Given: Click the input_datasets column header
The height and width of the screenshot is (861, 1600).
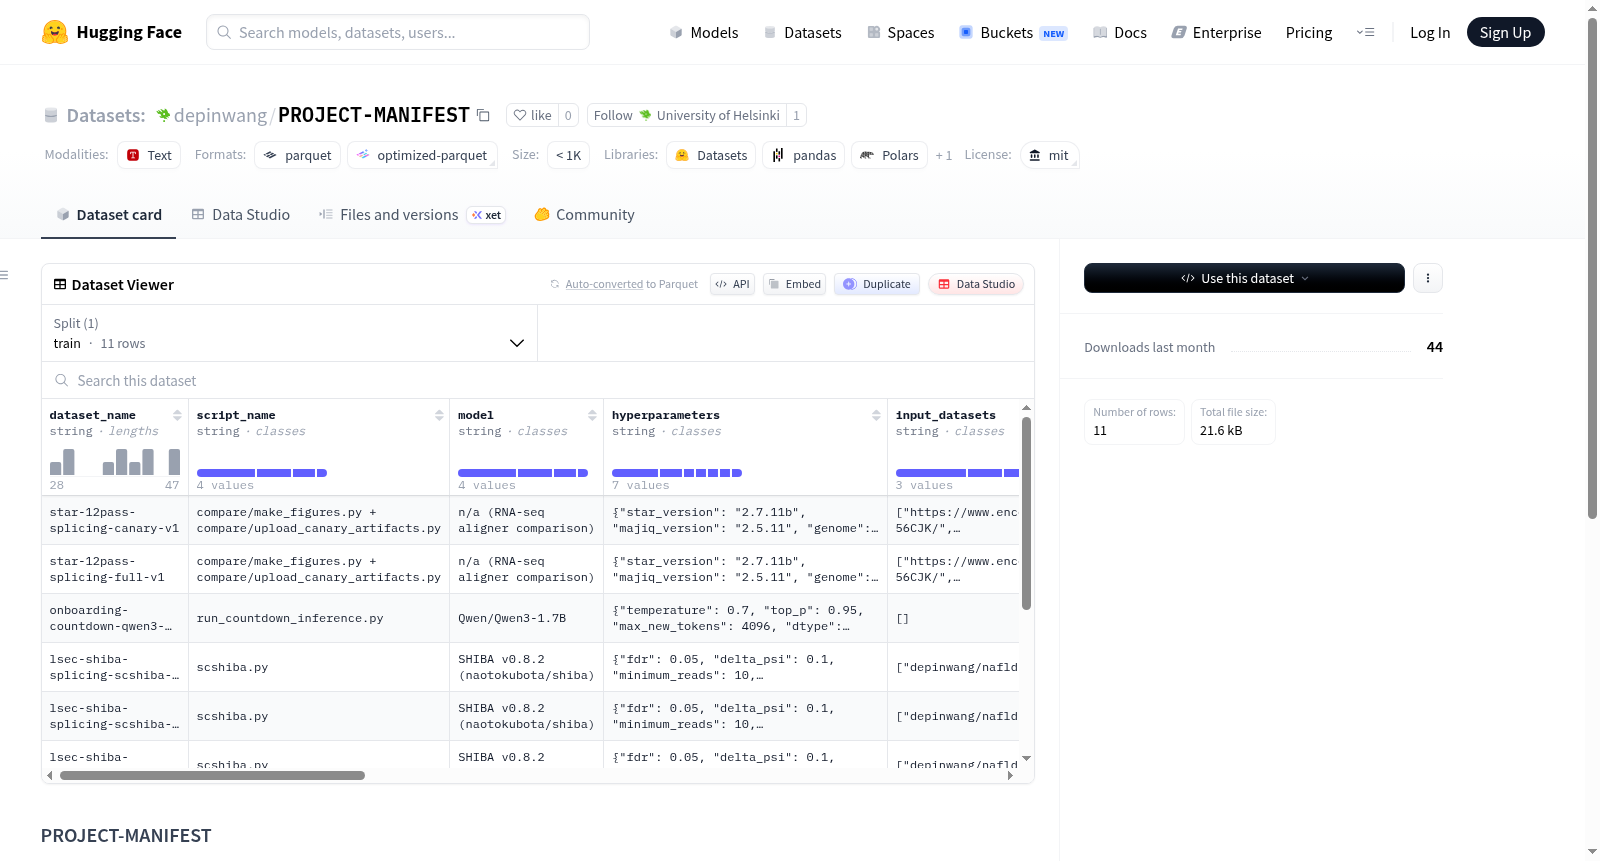Looking at the screenshot, I should pos(946,415).
